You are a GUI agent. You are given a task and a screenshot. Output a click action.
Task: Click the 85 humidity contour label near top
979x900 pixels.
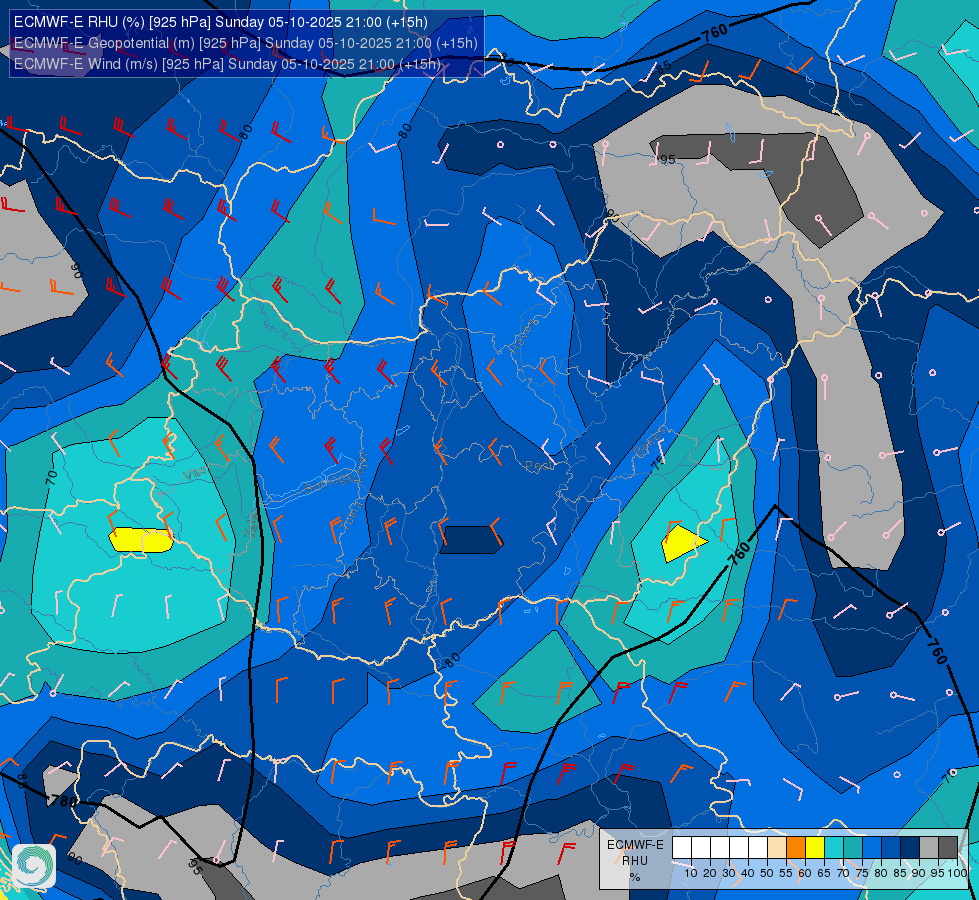click(x=664, y=66)
